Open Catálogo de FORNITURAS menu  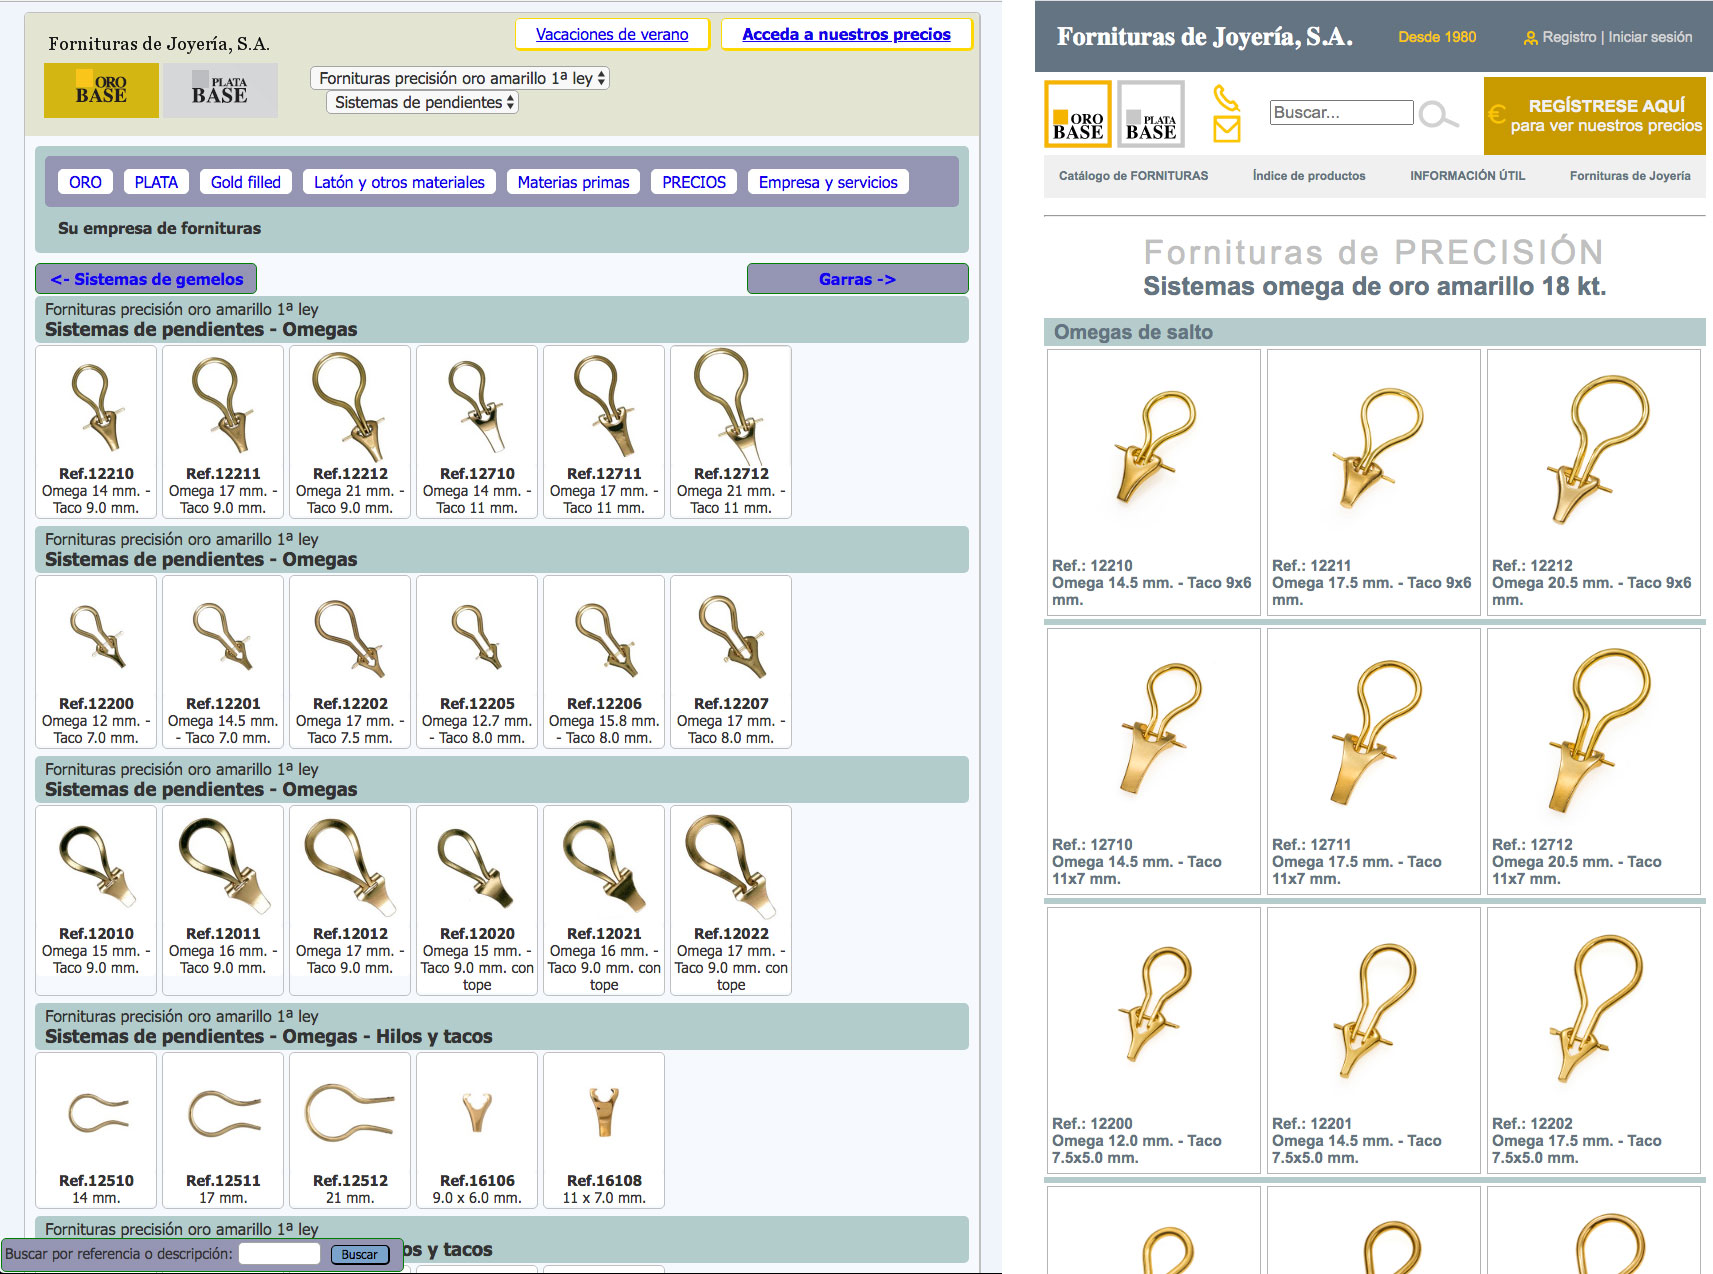pos(1133,176)
